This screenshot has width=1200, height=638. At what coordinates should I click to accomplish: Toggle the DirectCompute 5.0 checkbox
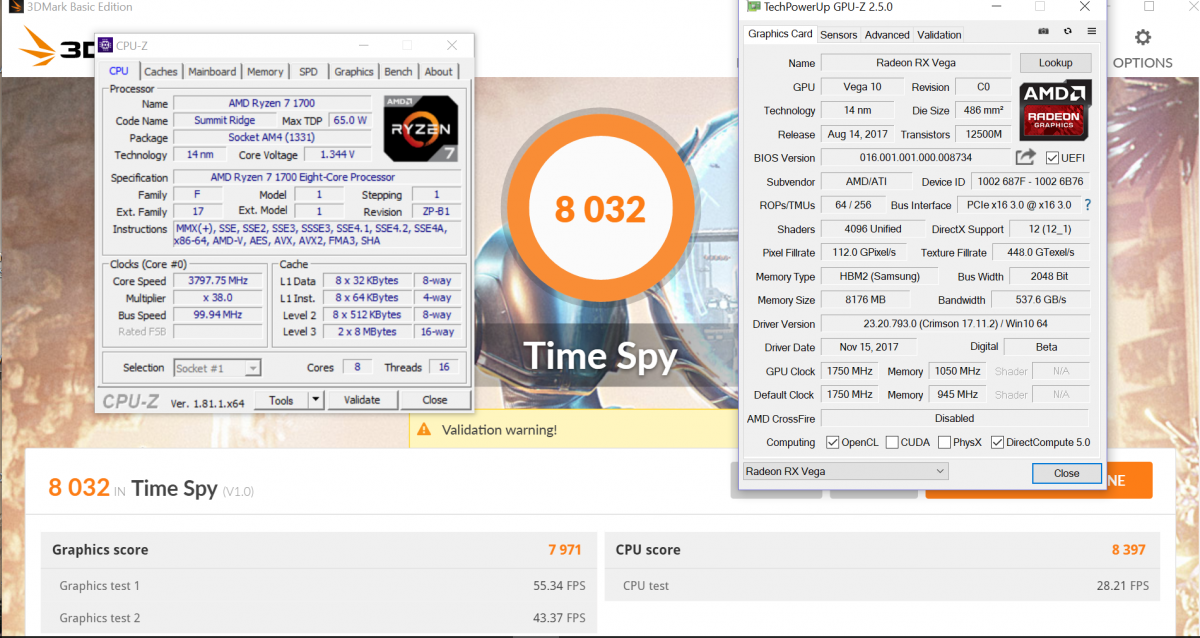click(997, 442)
